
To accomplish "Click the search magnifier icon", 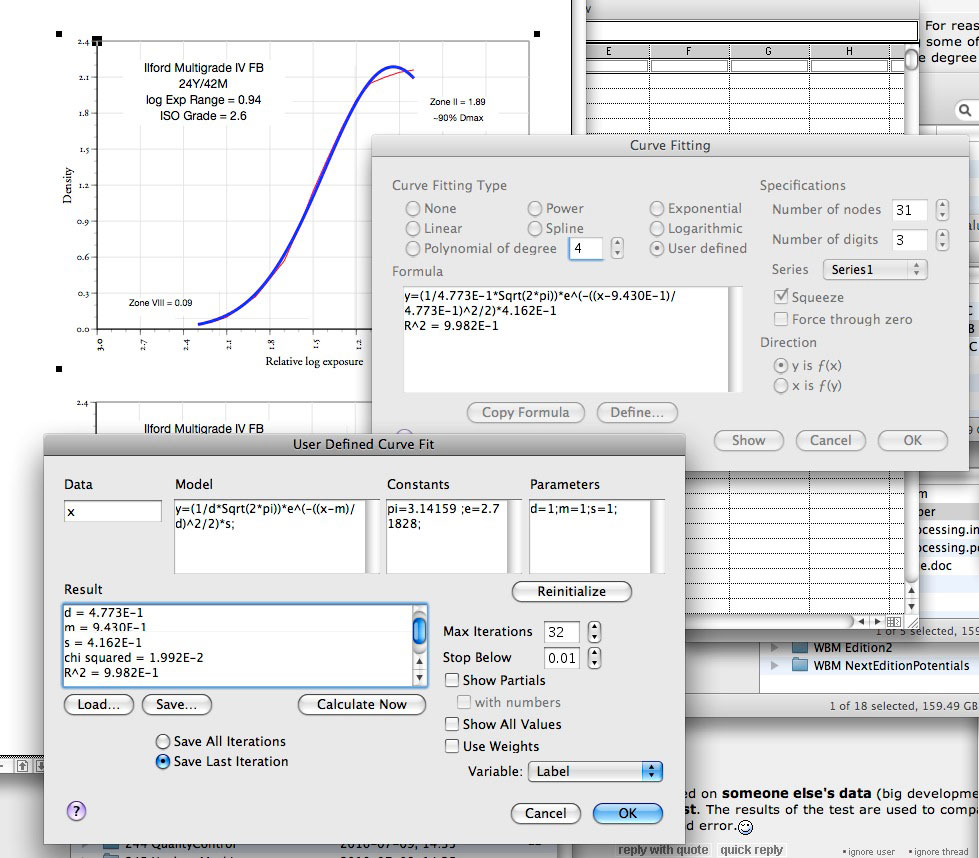I will coord(965,110).
